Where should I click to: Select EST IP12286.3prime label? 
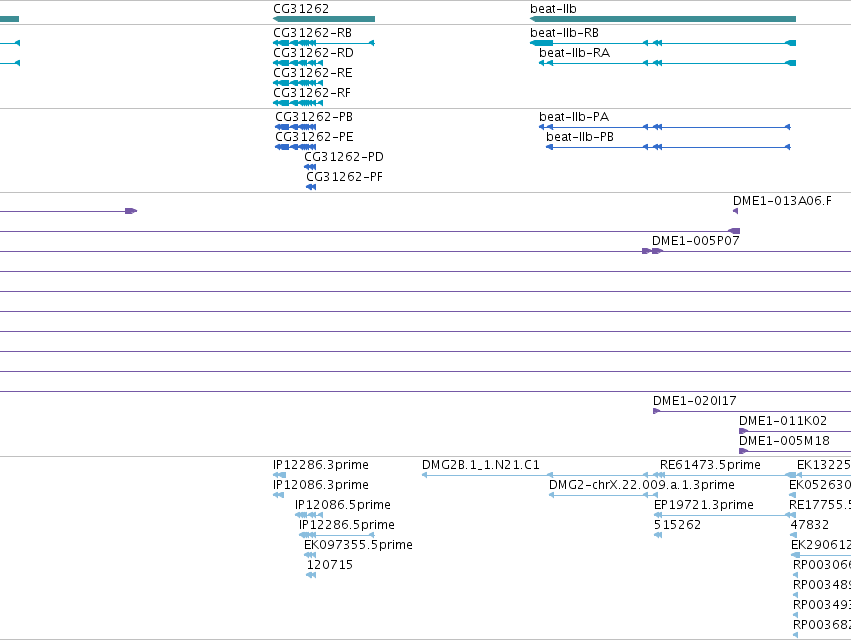(321, 465)
